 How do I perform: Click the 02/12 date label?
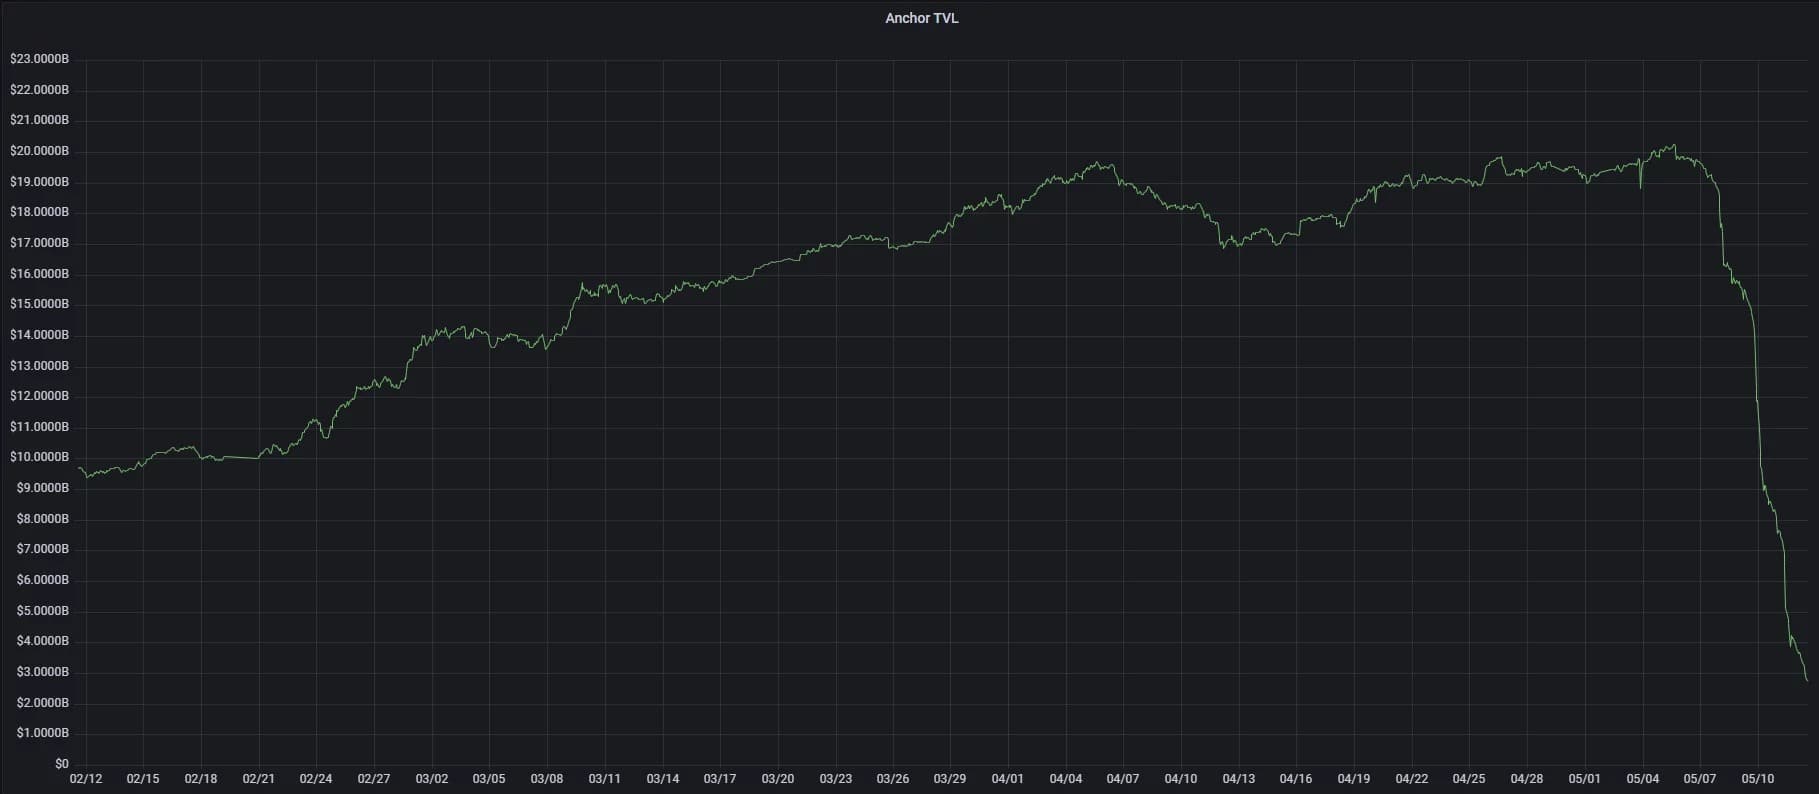(x=85, y=779)
